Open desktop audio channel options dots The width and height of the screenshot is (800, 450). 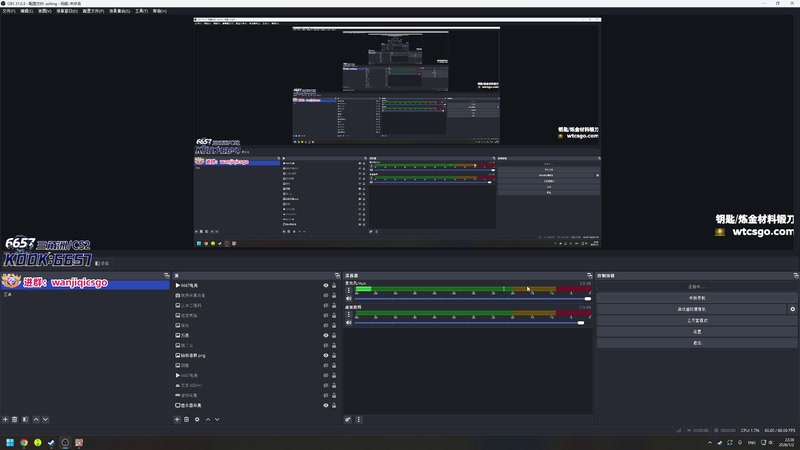349,314
